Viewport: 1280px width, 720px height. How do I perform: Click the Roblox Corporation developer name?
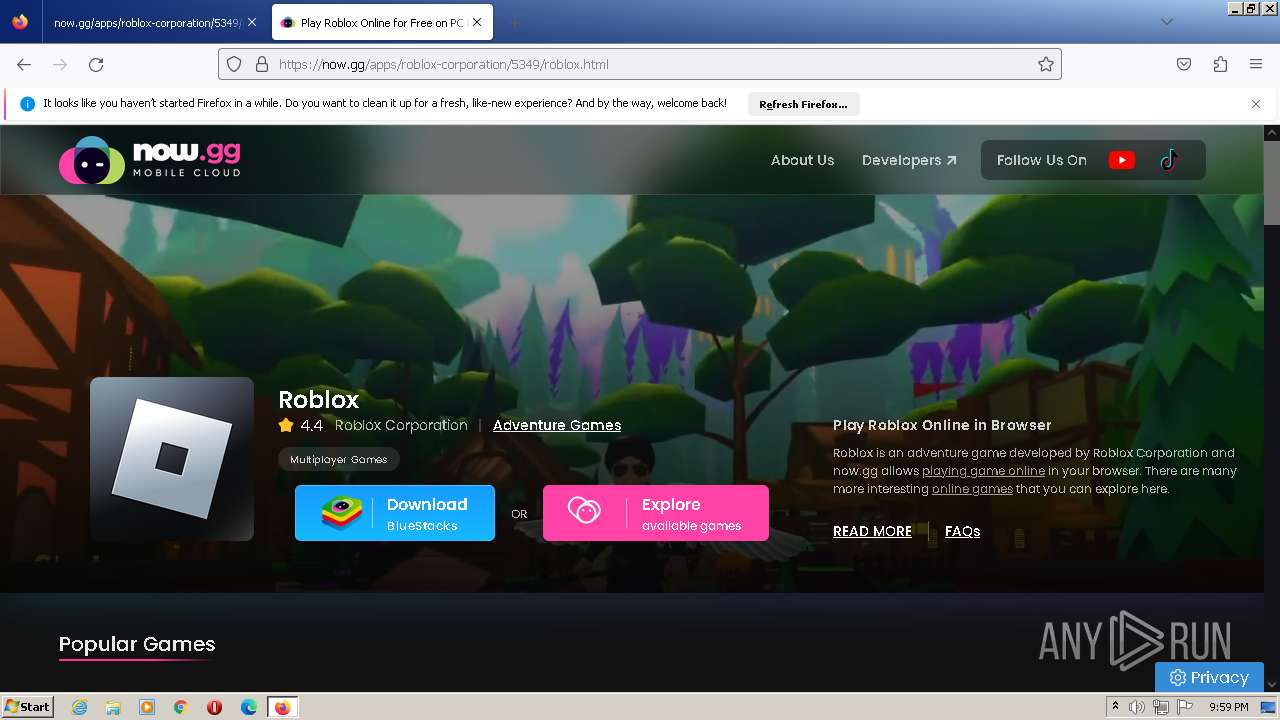pyautogui.click(x=401, y=425)
